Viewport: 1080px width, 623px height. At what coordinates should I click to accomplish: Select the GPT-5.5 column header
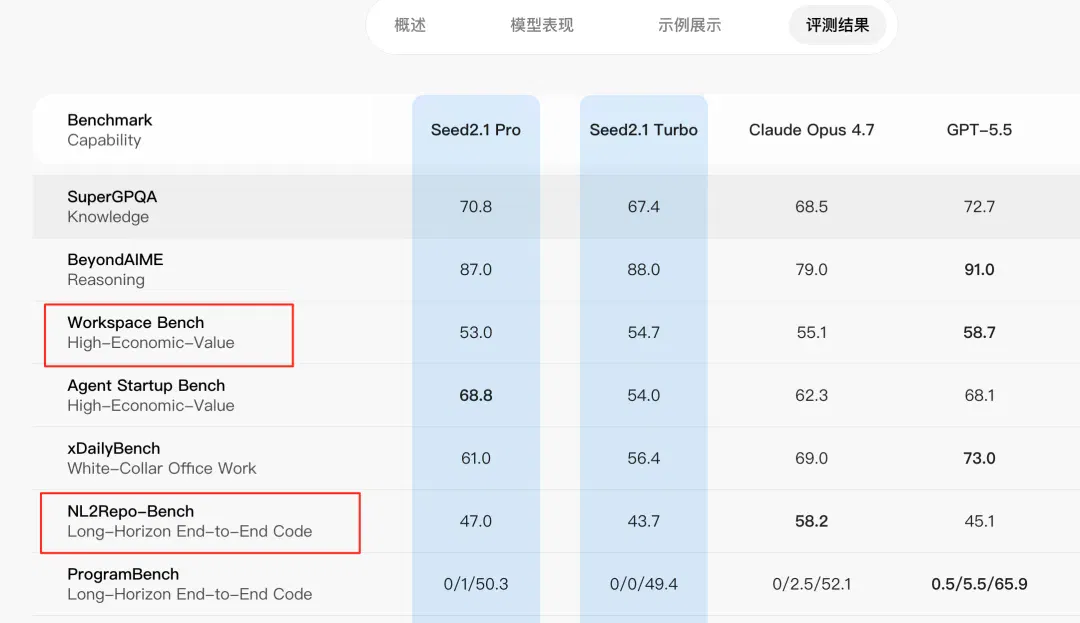[979, 130]
